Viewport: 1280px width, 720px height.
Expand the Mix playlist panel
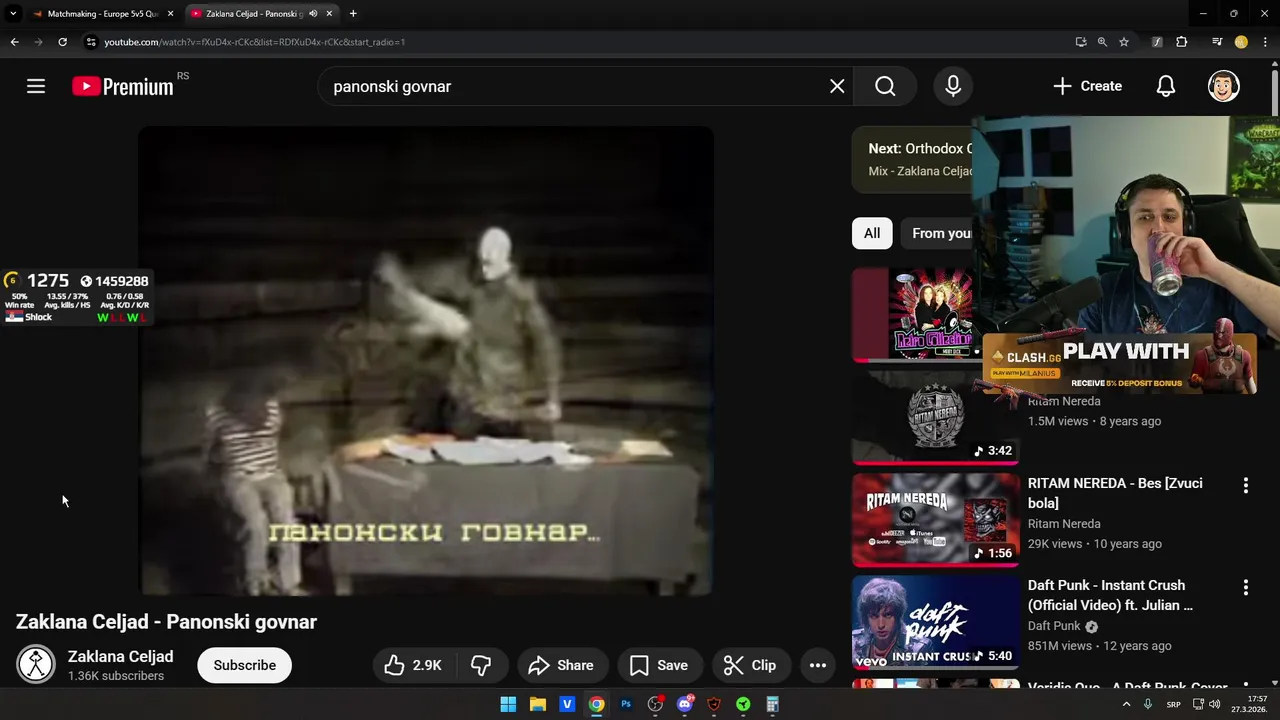(912, 159)
